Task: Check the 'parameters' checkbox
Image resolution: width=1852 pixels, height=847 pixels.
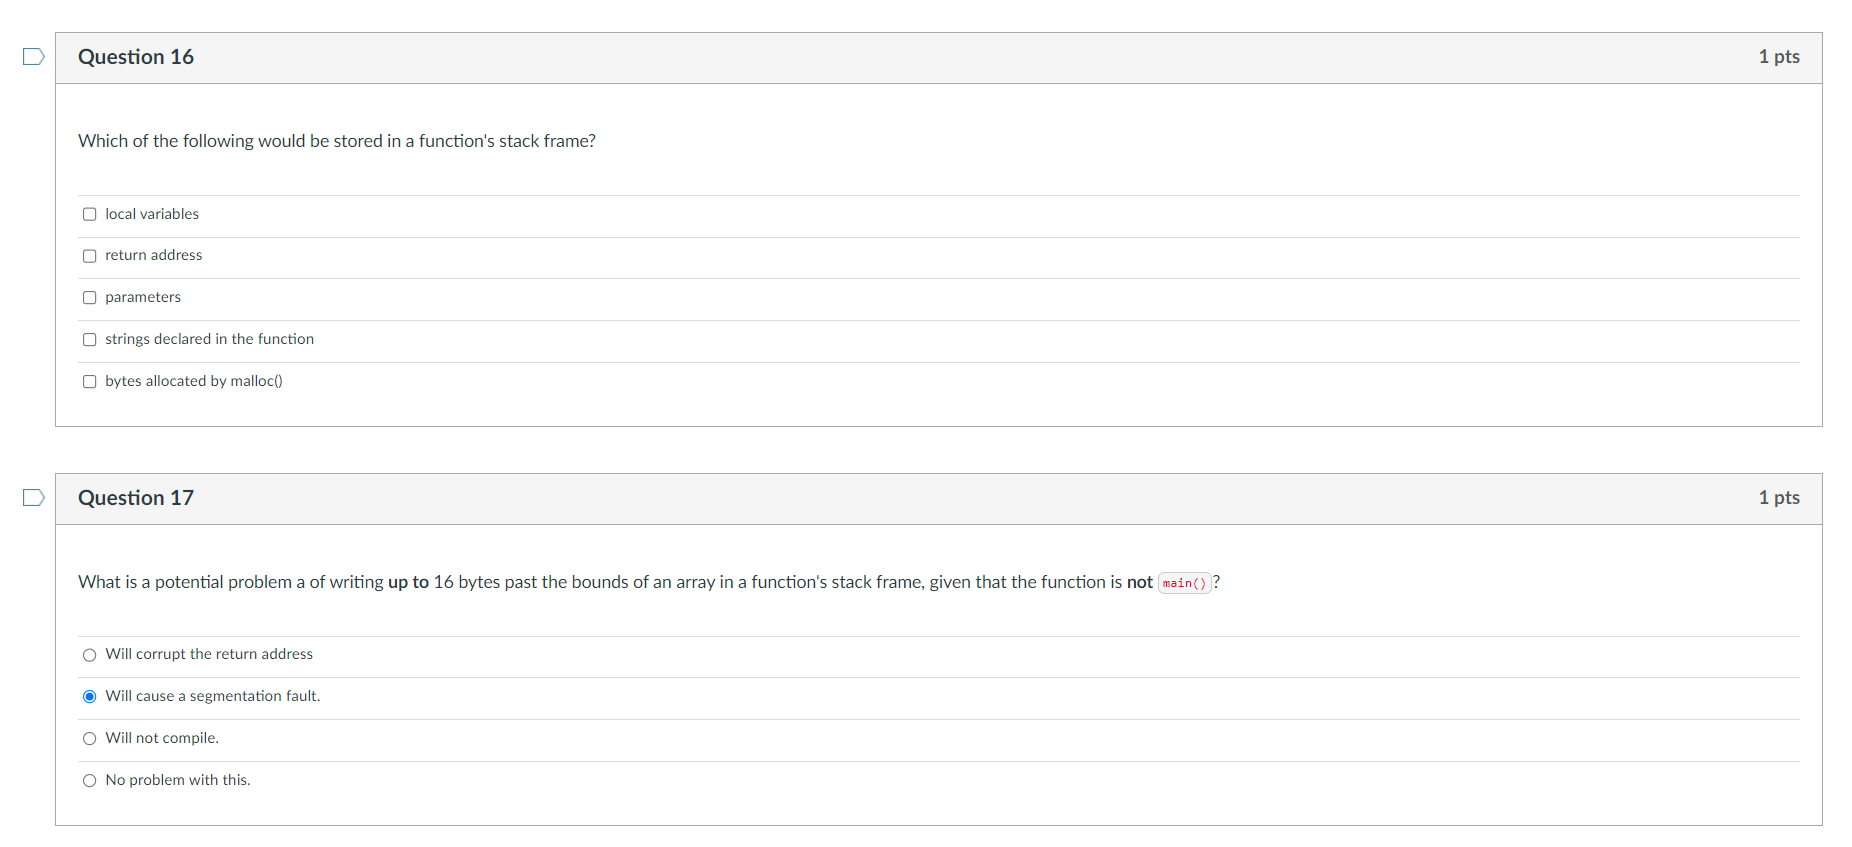Action: coord(90,298)
